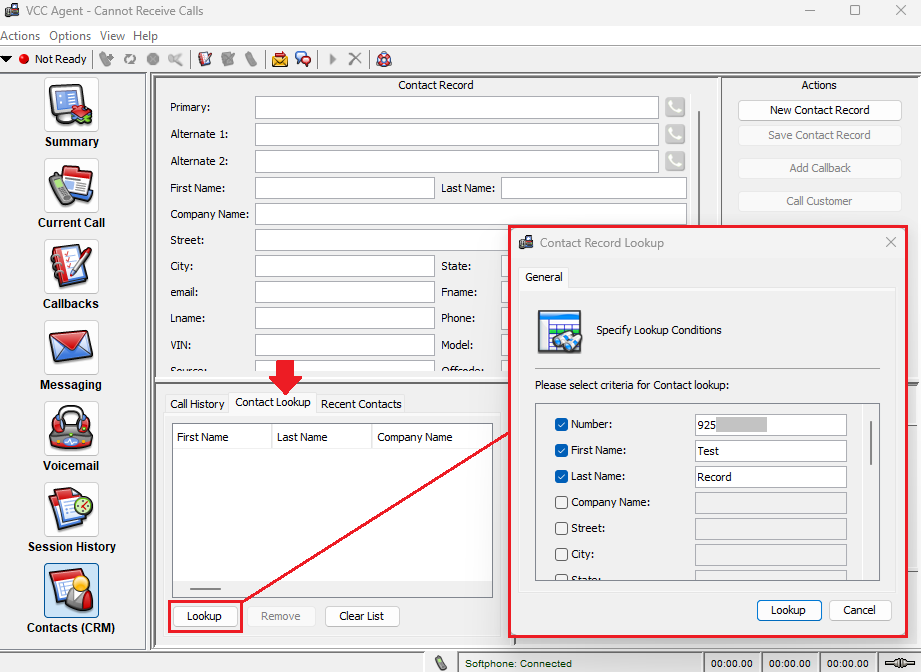Viewport: 921px width, 672px height.
Task: Click the grey stop circle toolbar icon
Action: click(x=153, y=59)
